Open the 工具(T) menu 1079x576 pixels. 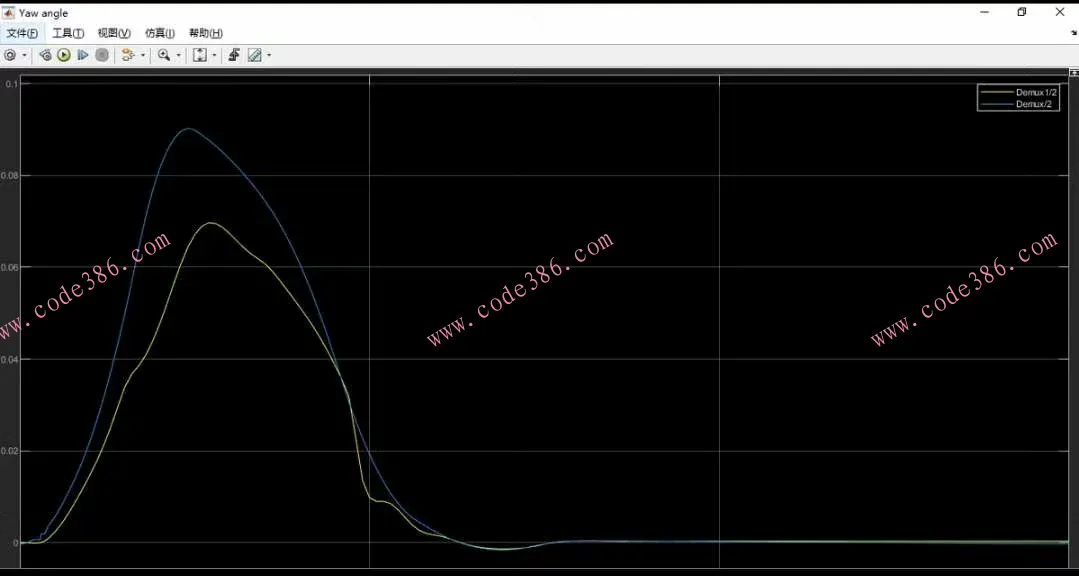point(68,33)
